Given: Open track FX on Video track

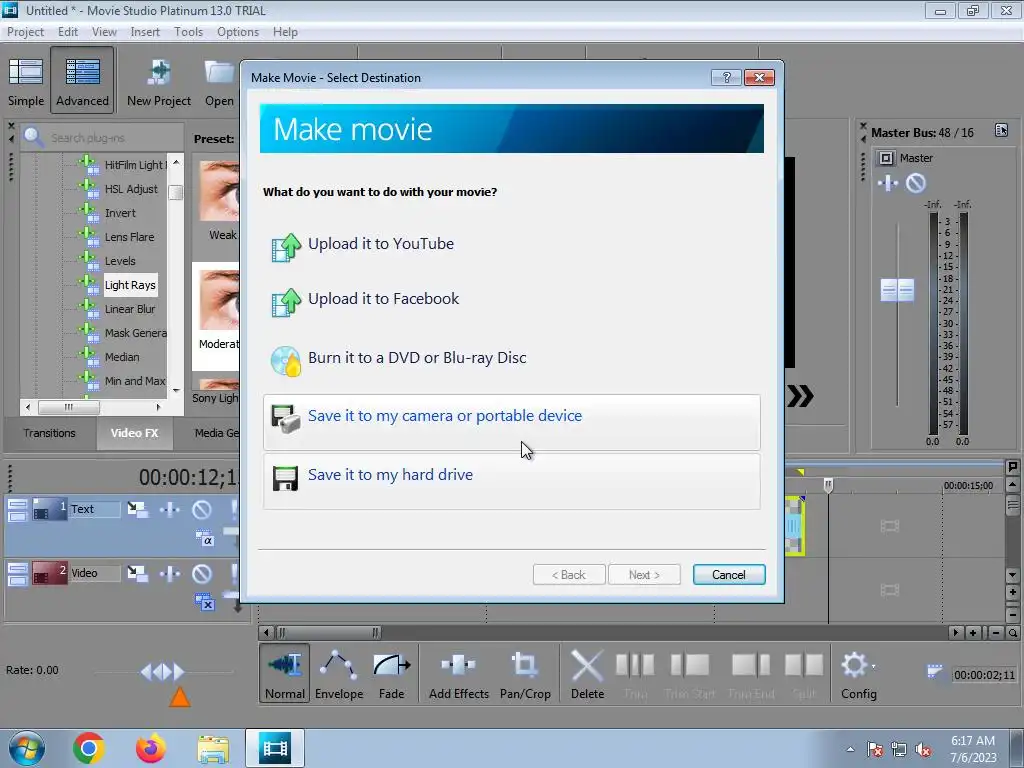Looking at the screenshot, I should [x=170, y=574].
